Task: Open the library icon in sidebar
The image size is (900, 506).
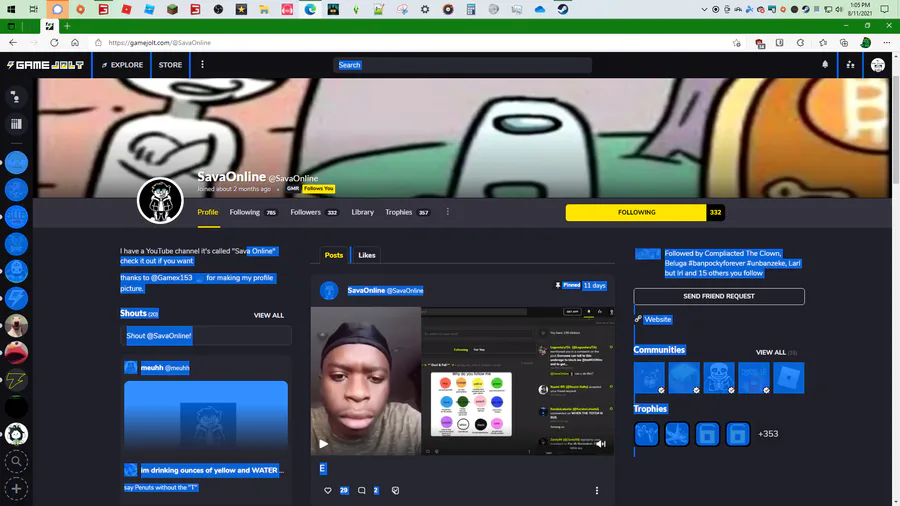Action: point(16,124)
